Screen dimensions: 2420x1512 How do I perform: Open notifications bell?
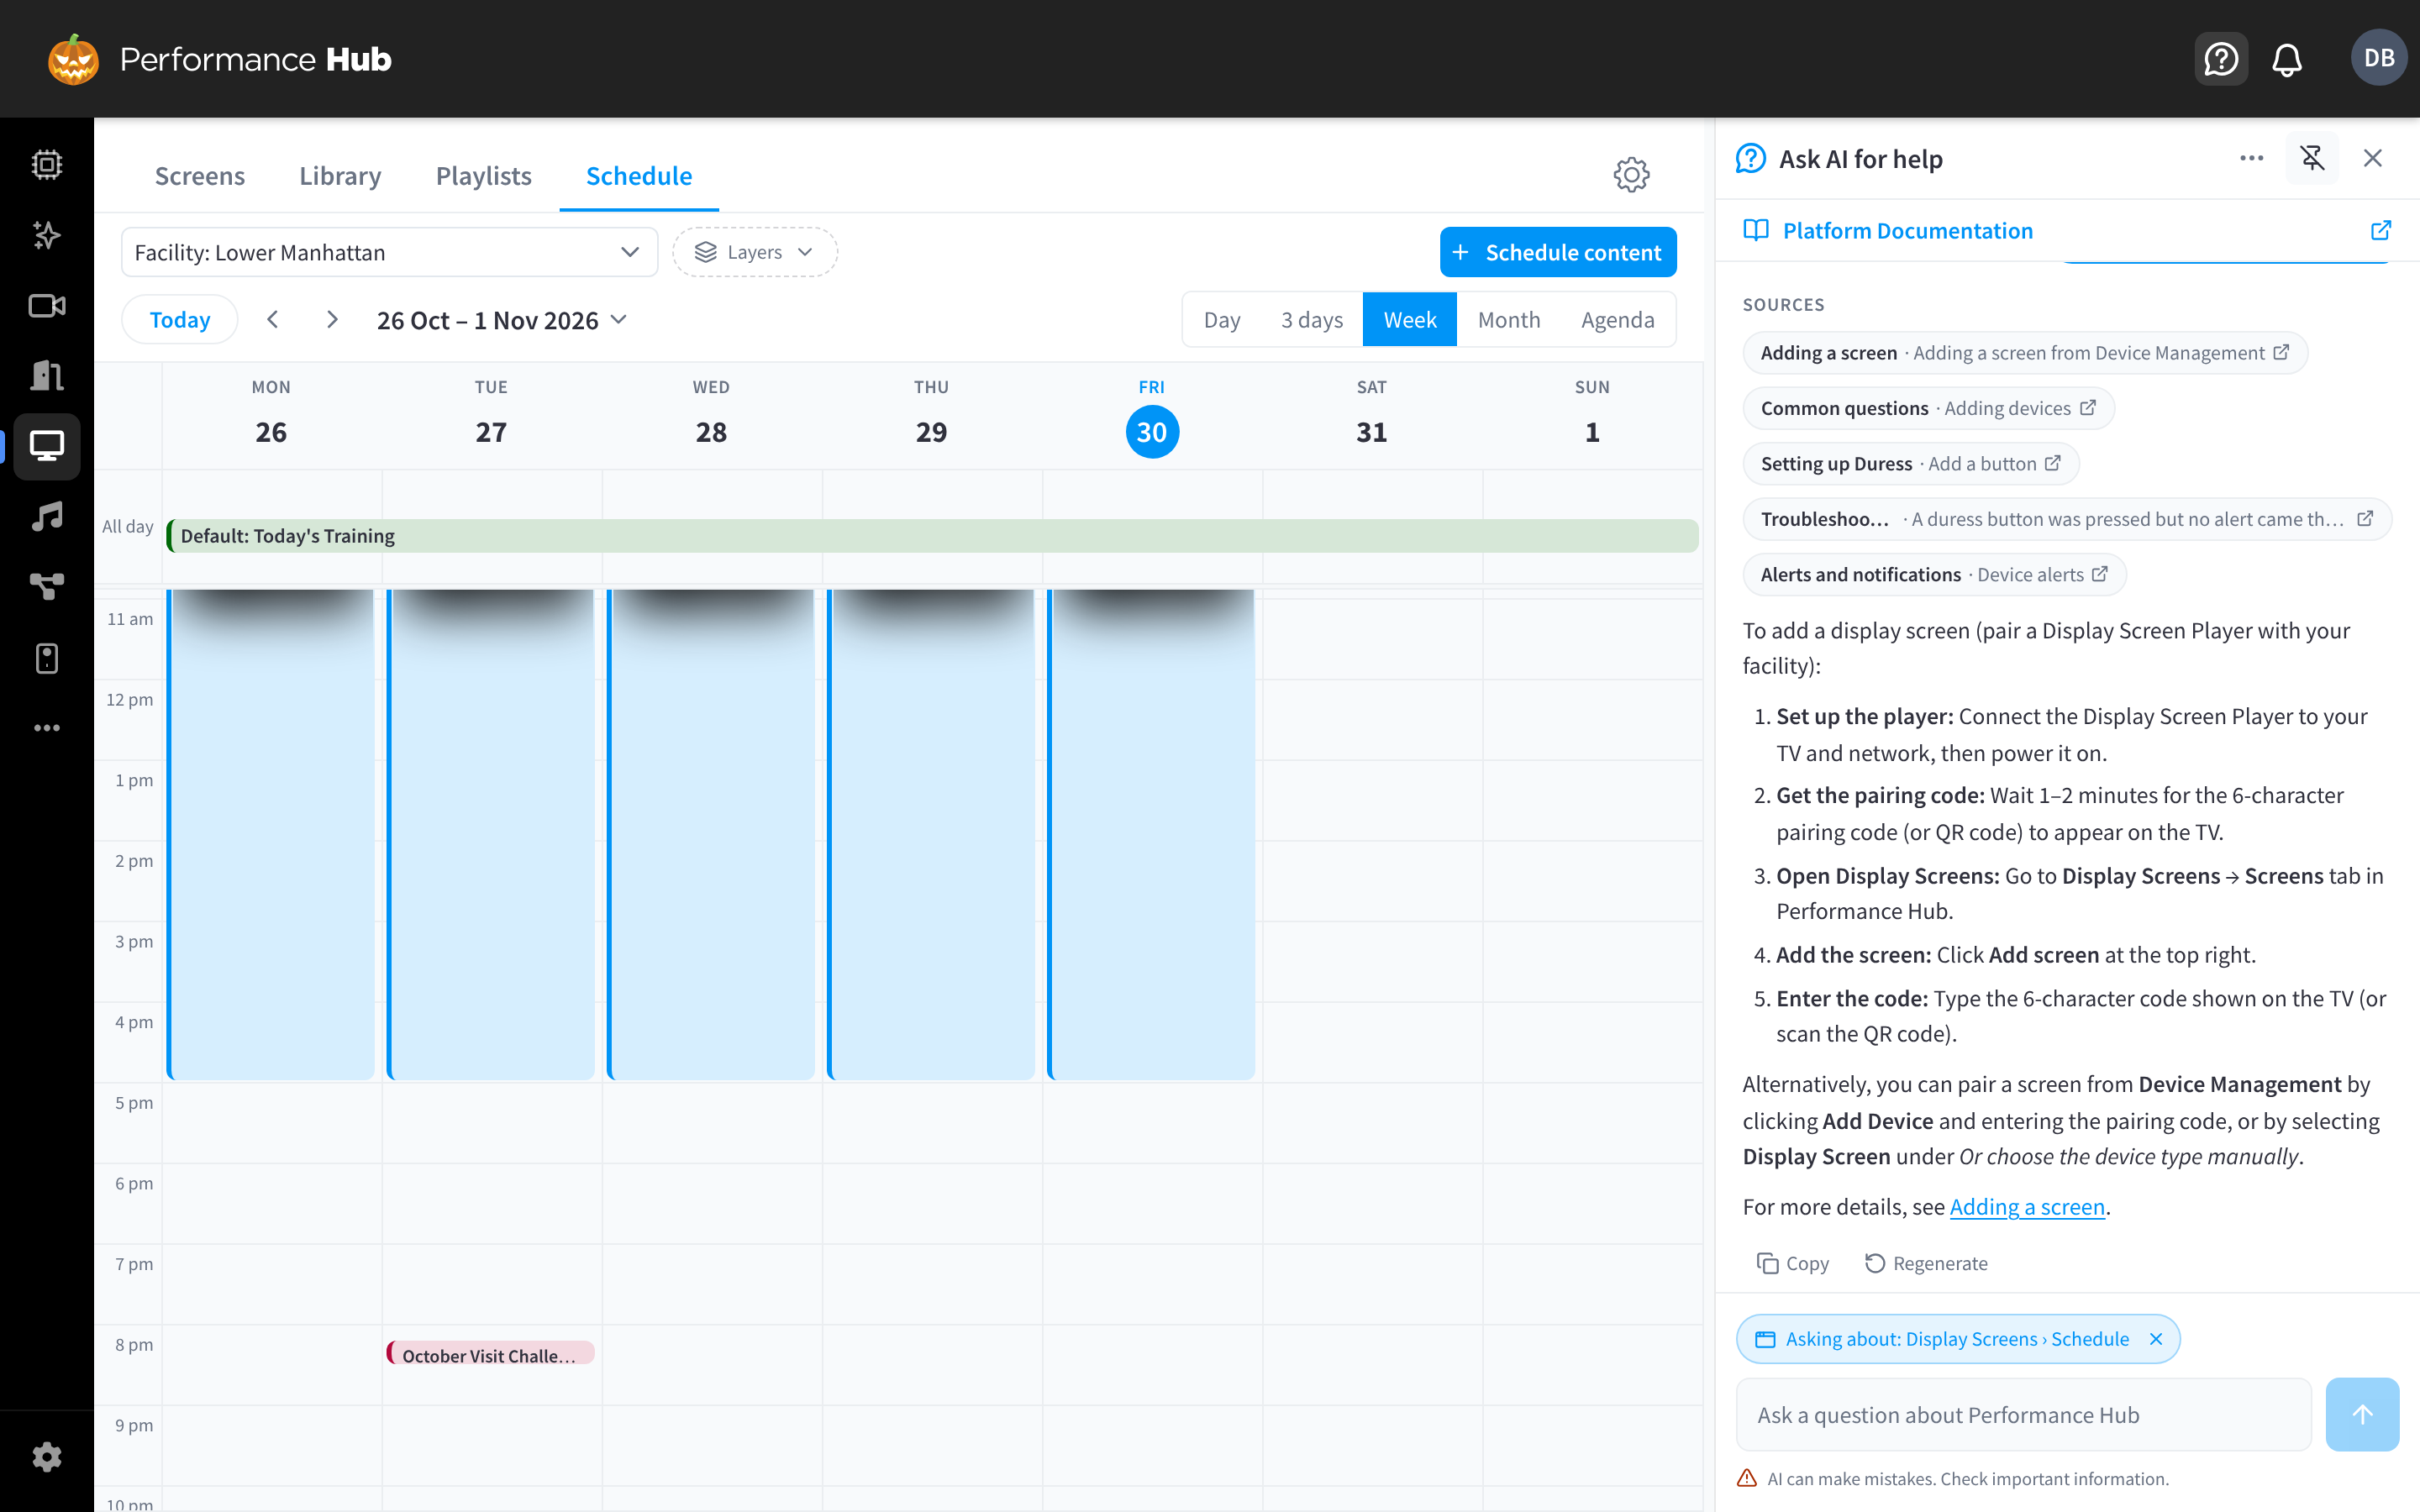pos(2287,59)
